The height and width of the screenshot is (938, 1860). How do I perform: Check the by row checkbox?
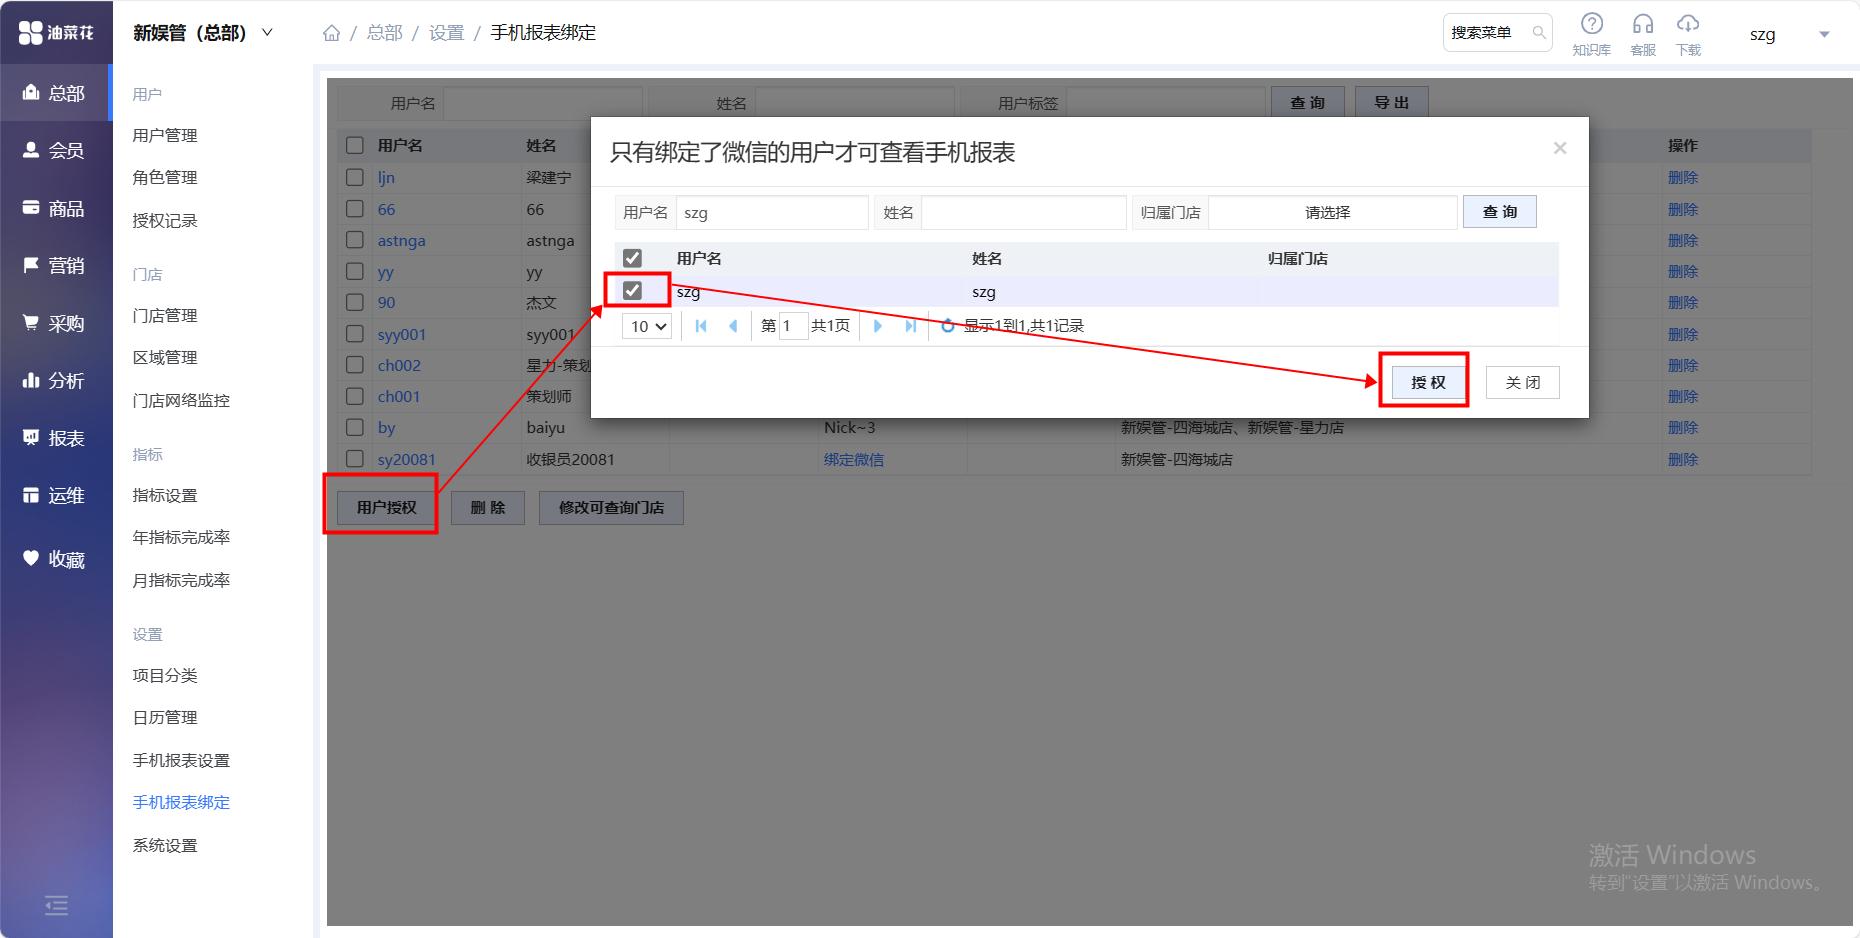pos(354,427)
